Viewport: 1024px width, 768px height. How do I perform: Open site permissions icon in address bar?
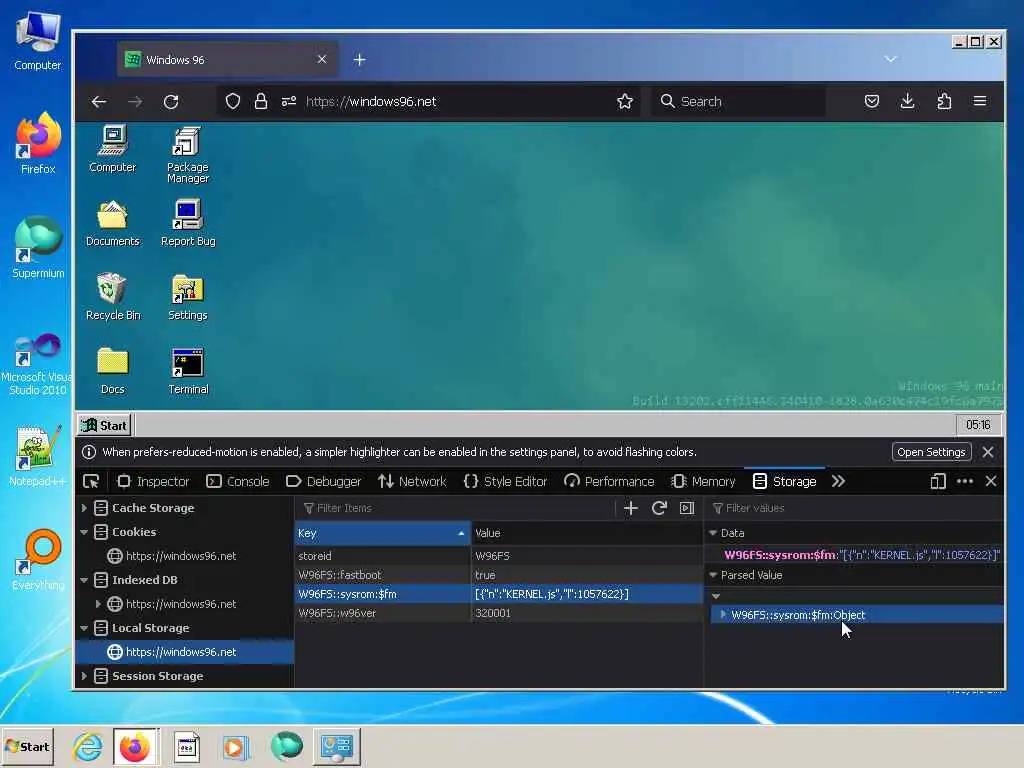point(289,101)
